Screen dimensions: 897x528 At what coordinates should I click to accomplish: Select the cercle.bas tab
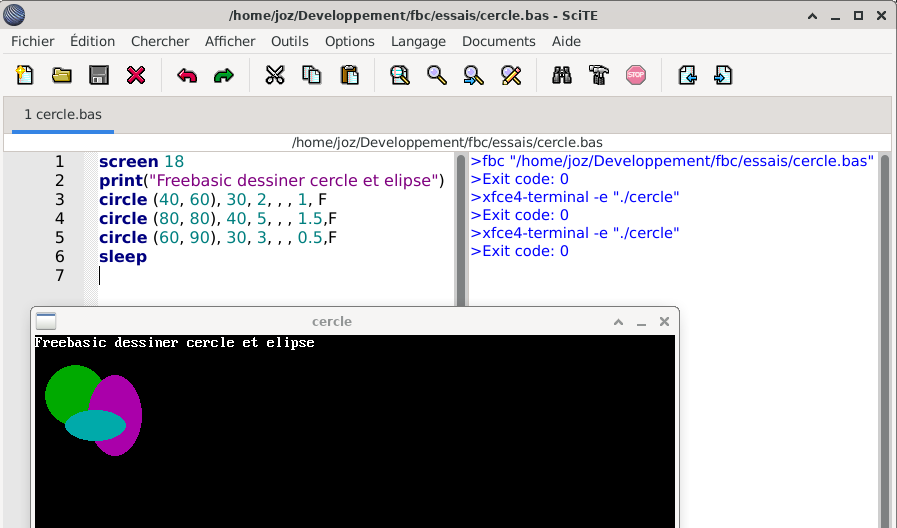tap(63, 115)
